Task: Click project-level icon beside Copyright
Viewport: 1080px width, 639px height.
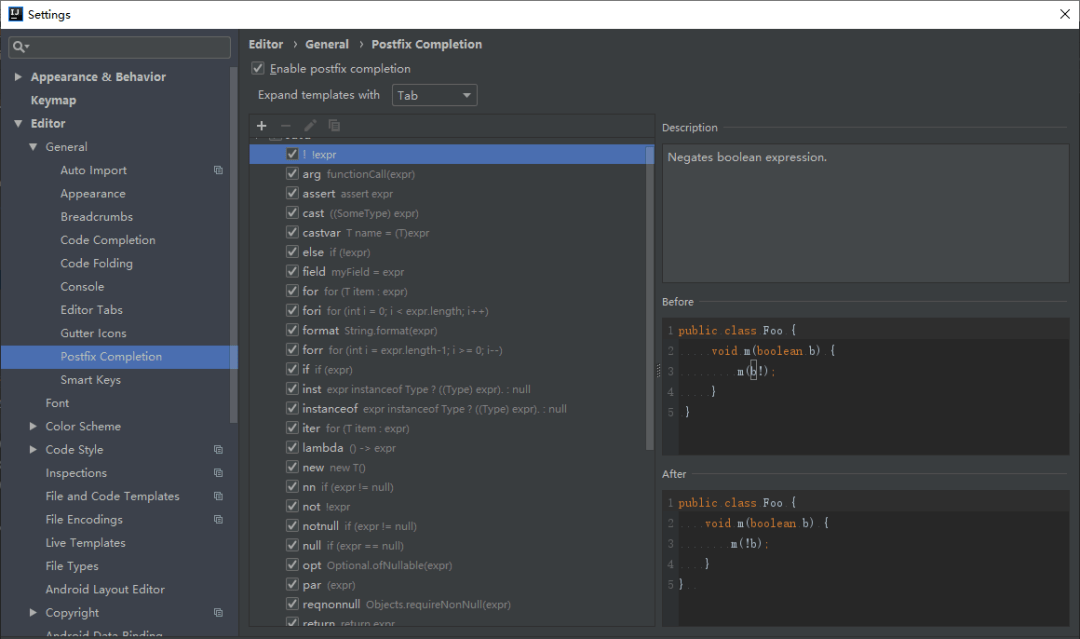Action: click(x=218, y=613)
